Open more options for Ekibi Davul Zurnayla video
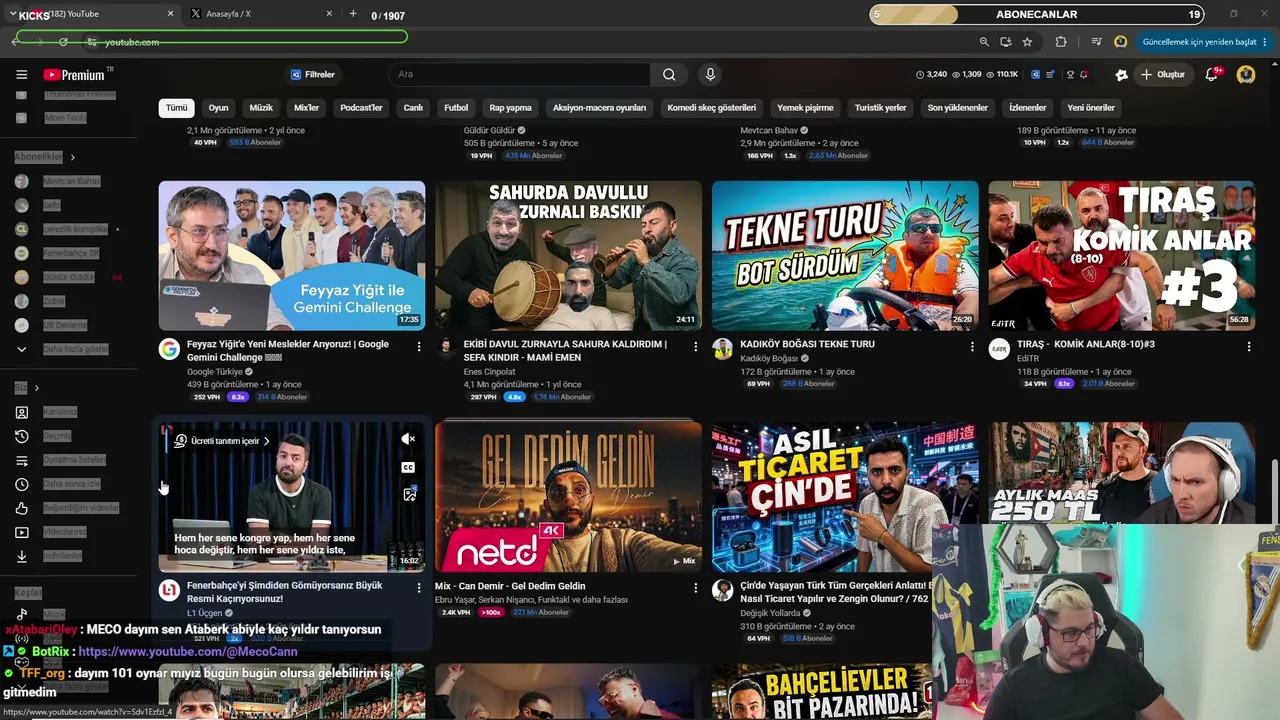 696,346
